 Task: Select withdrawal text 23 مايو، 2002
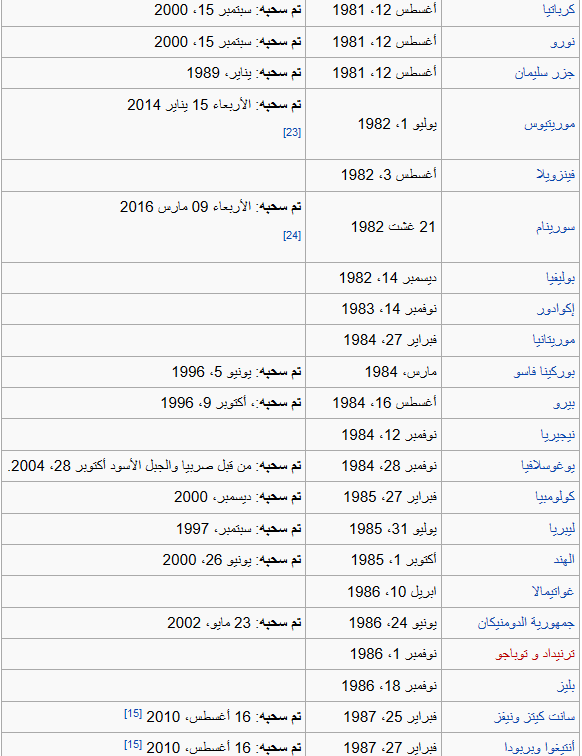(x=210, y=622)
